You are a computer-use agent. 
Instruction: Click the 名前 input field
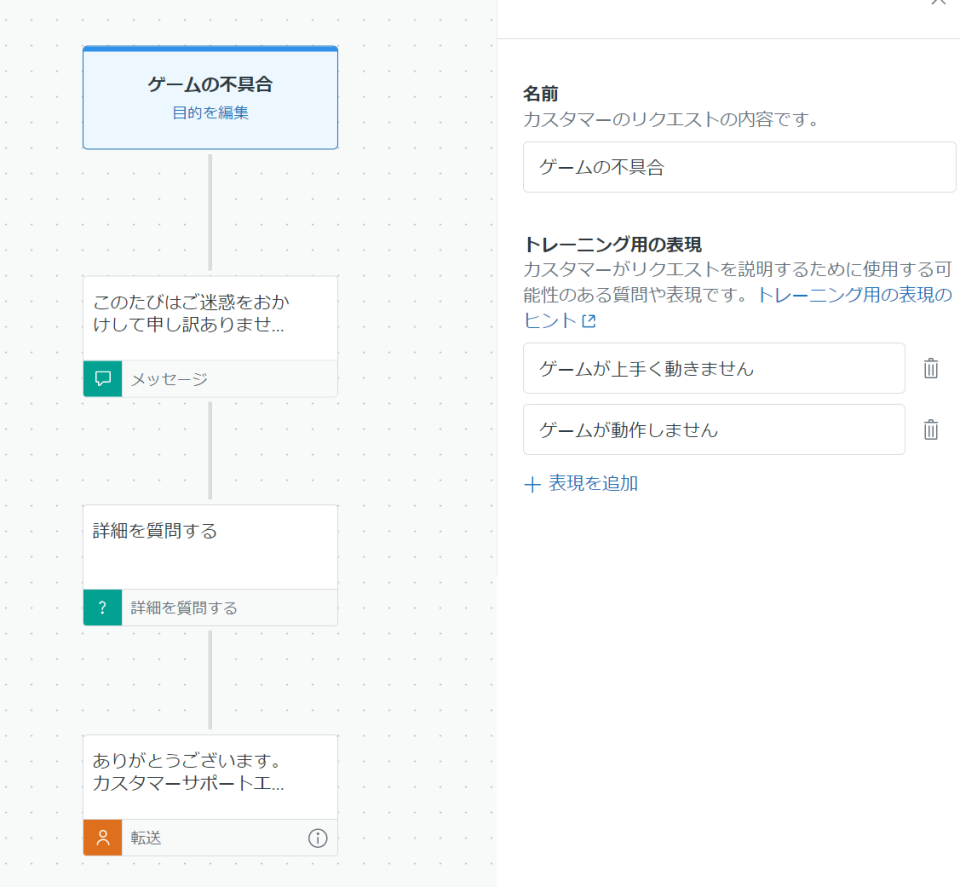tap(738, 166)
